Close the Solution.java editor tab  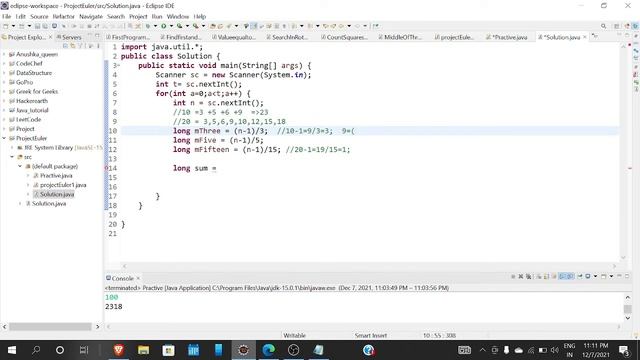click(x=585, y=37)
